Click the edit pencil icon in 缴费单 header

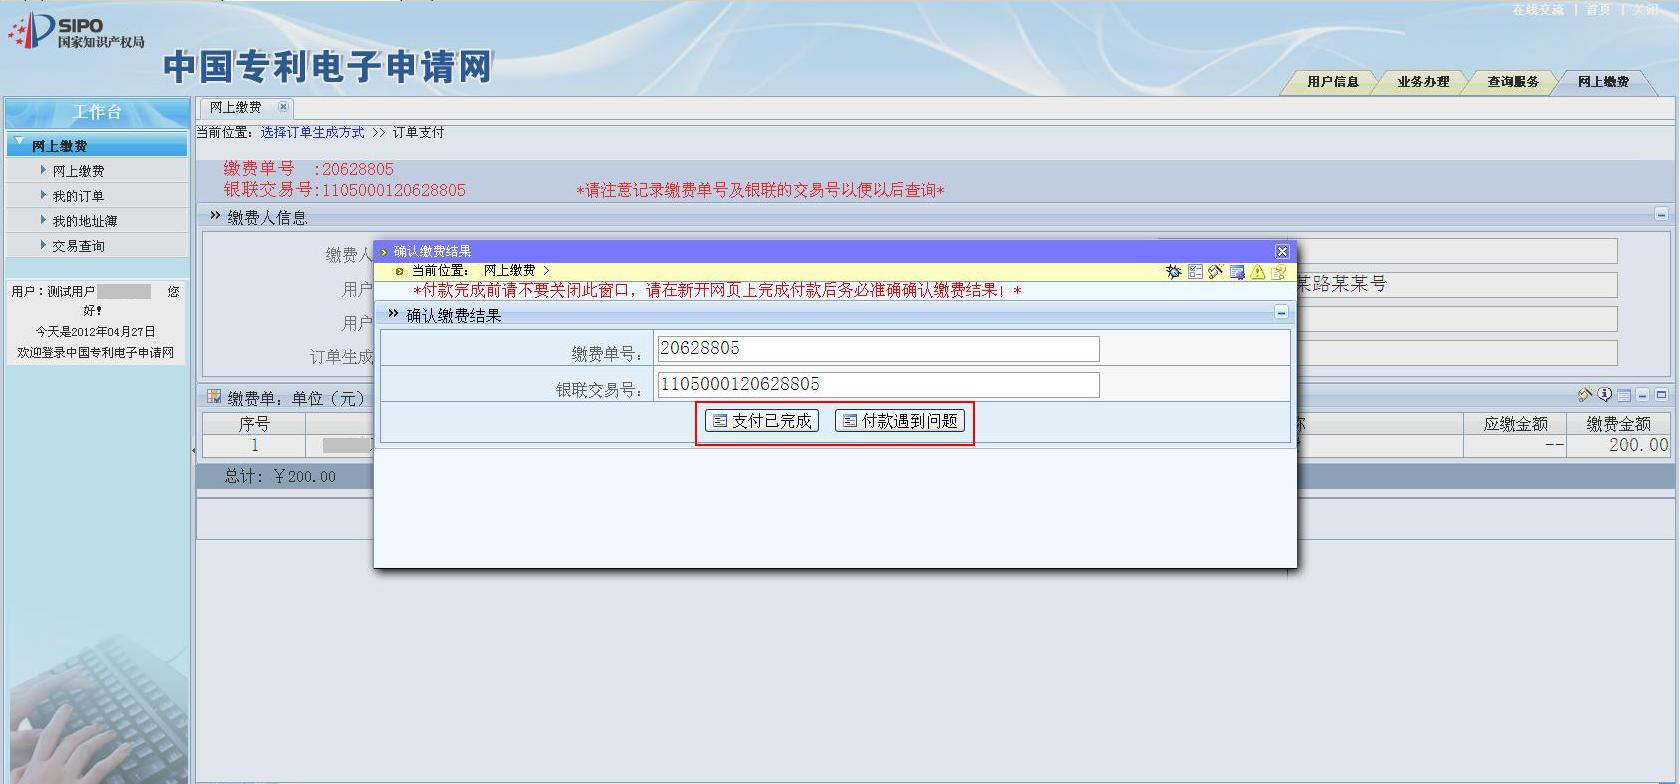click(1584, 395)
